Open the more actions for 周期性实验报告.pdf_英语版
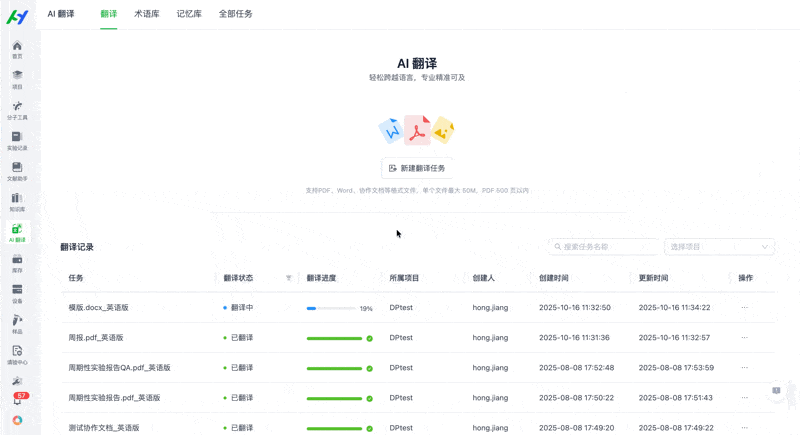 click(744, 398)
